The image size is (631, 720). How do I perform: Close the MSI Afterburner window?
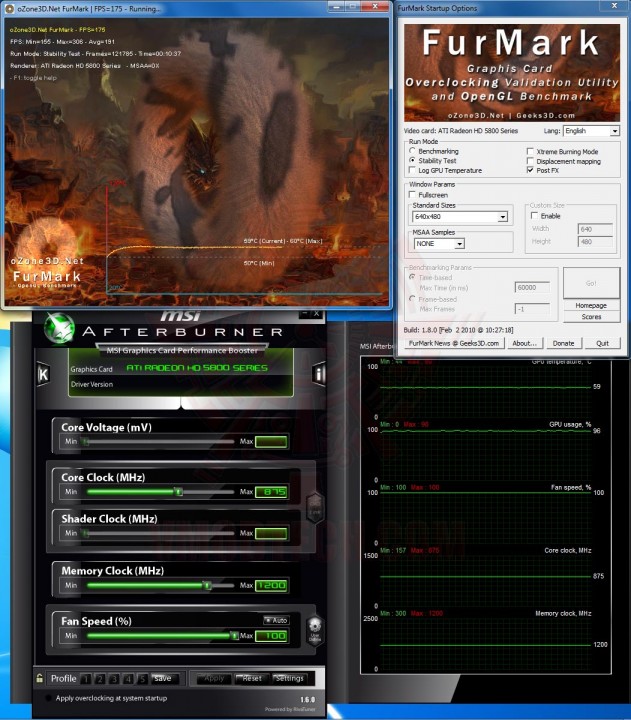coord(316,314)
